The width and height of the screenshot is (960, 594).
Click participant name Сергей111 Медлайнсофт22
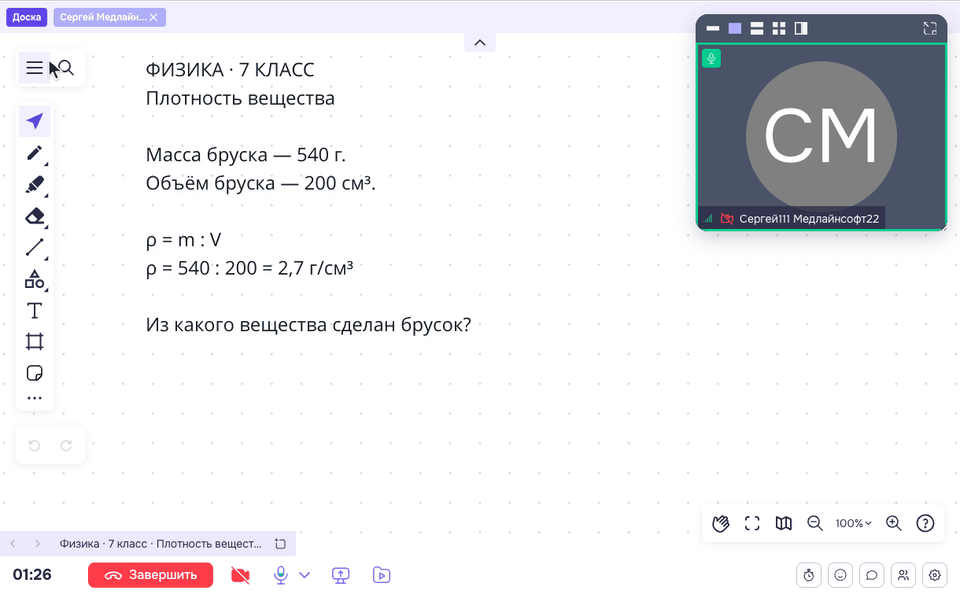[809, 219]
